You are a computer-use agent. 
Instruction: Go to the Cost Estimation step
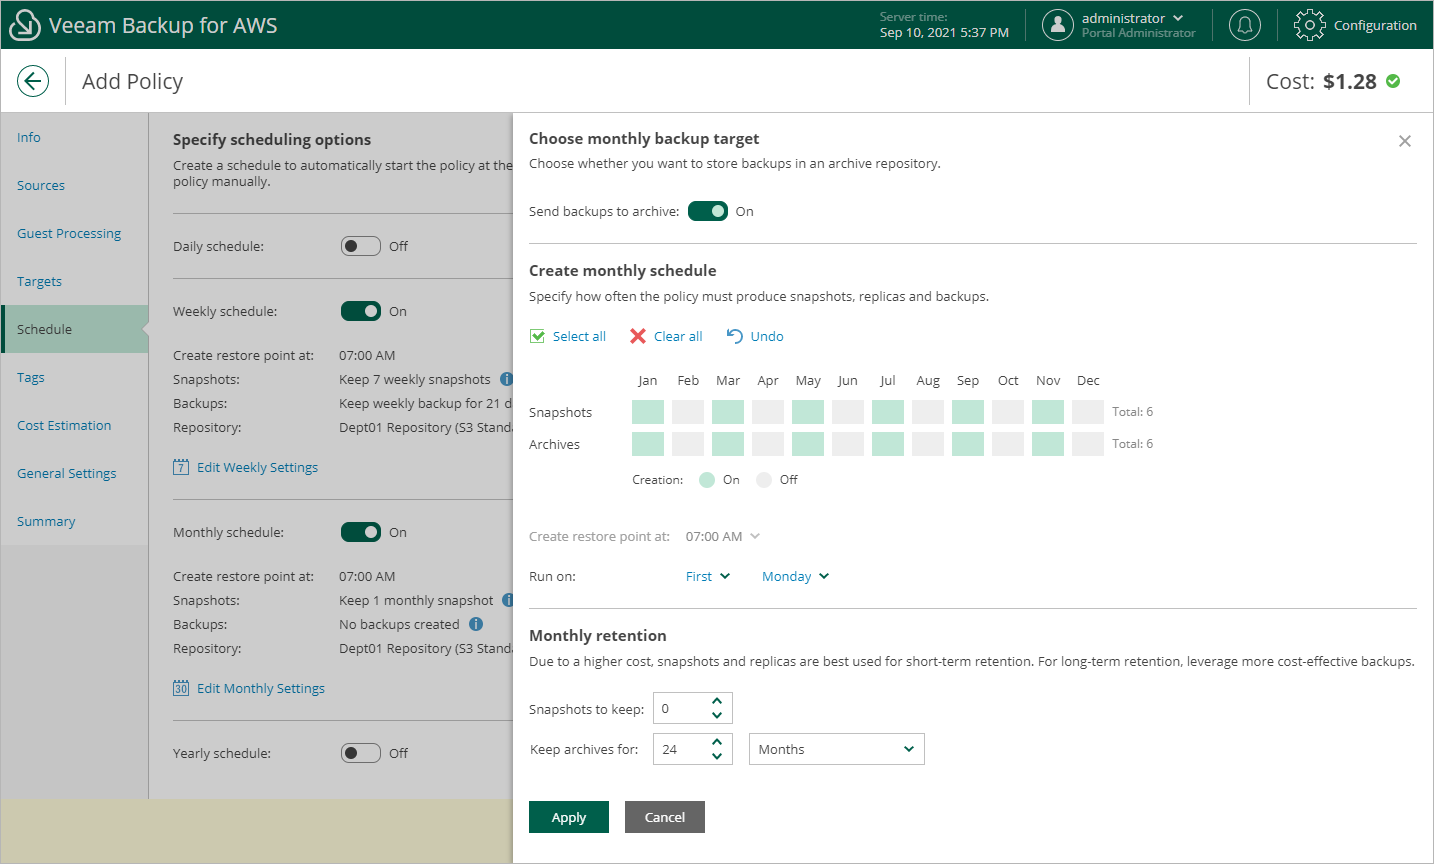pos(64,425)
